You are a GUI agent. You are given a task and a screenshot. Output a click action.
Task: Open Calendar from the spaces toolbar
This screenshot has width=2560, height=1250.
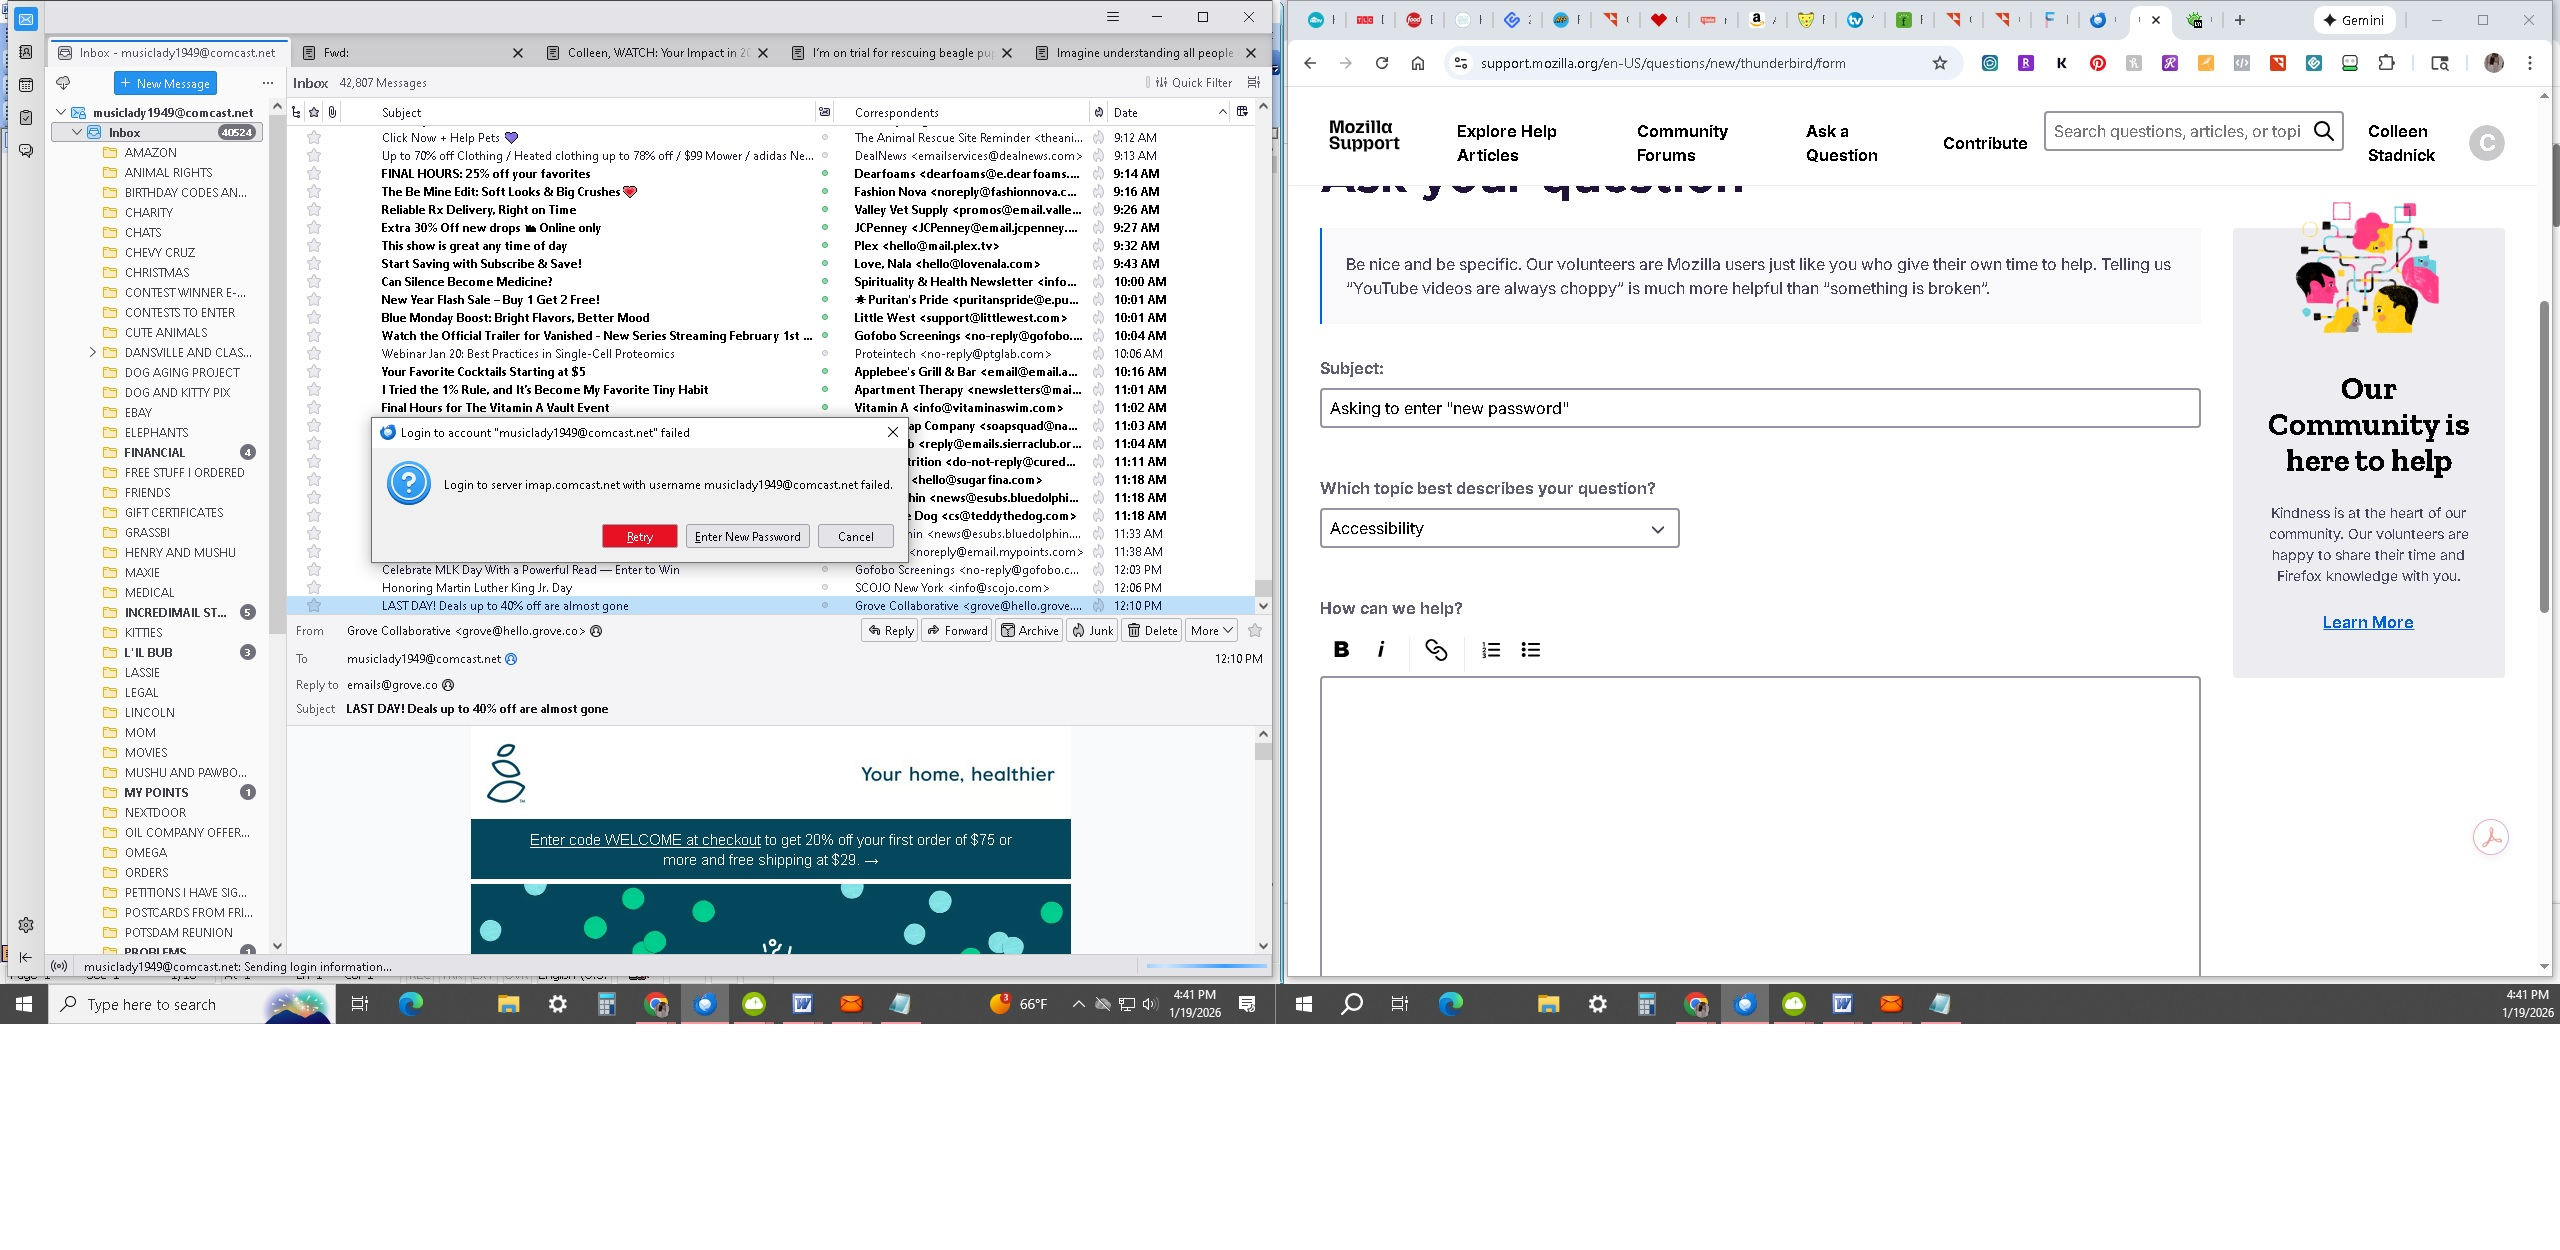click(26, 85)
